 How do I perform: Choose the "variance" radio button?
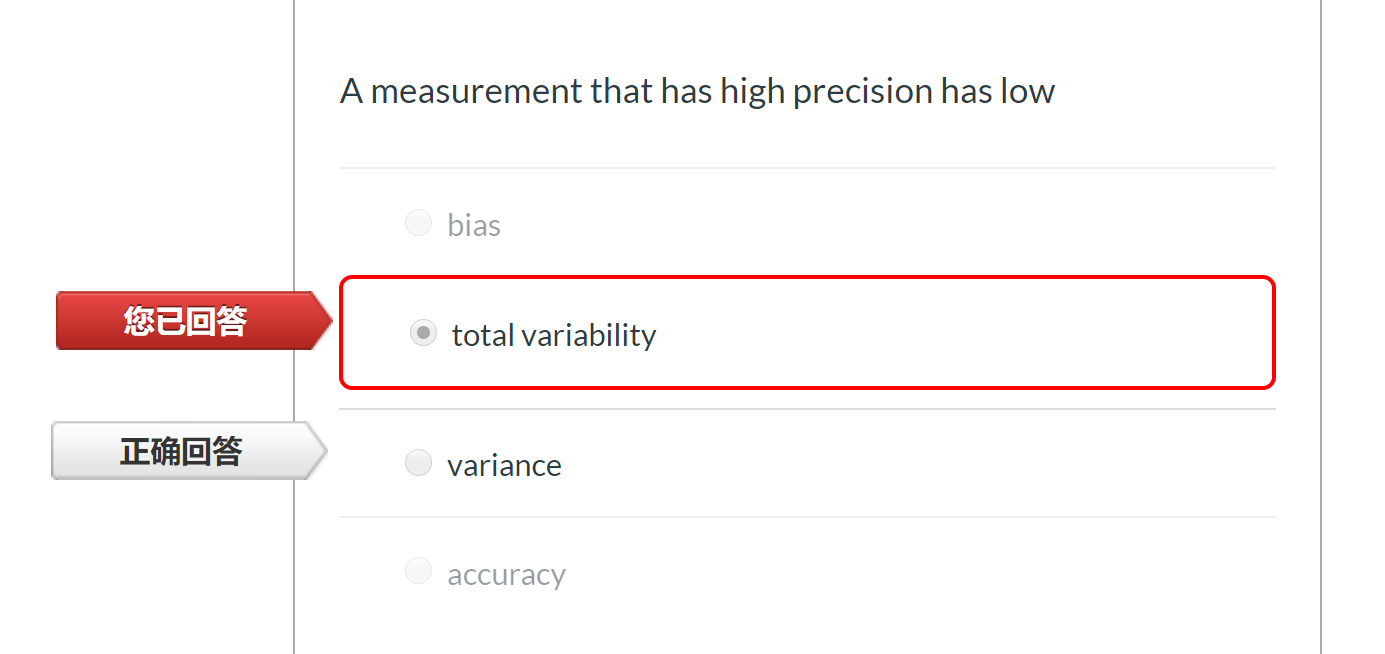click(418, 463)
